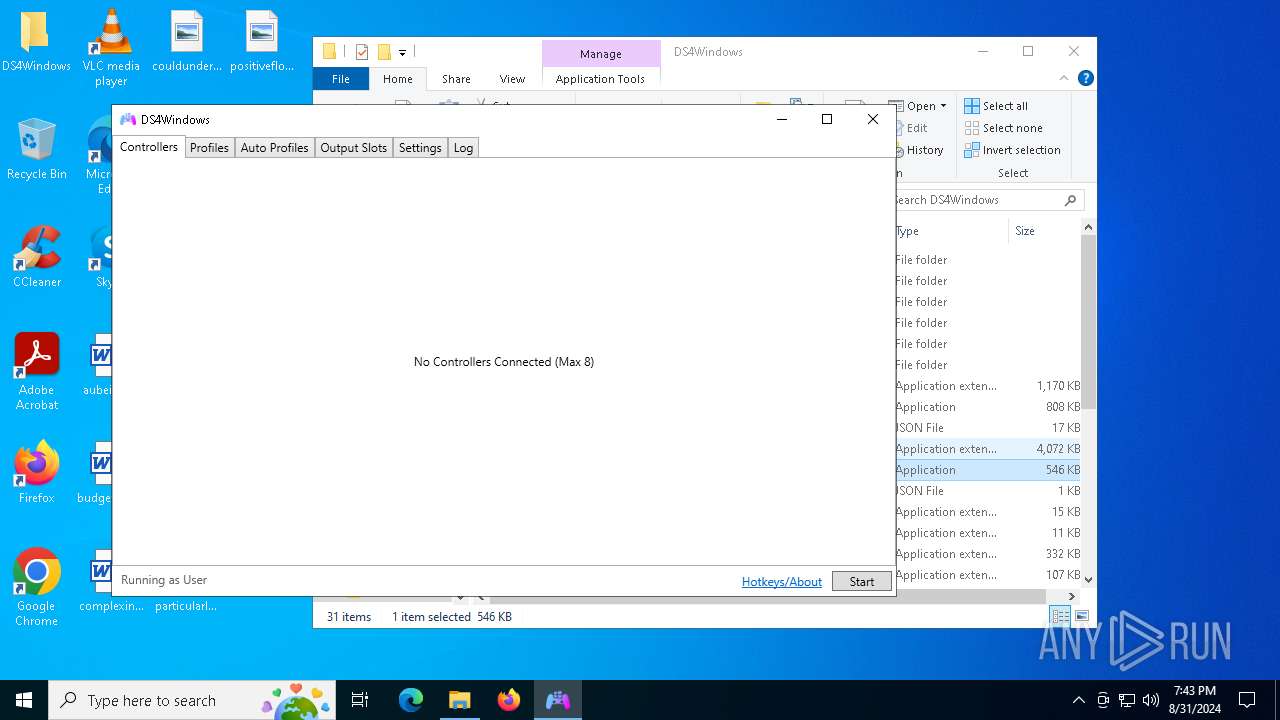Open the Recycle Bin
The image size is (1280, 720).
(x=37, y=148)
